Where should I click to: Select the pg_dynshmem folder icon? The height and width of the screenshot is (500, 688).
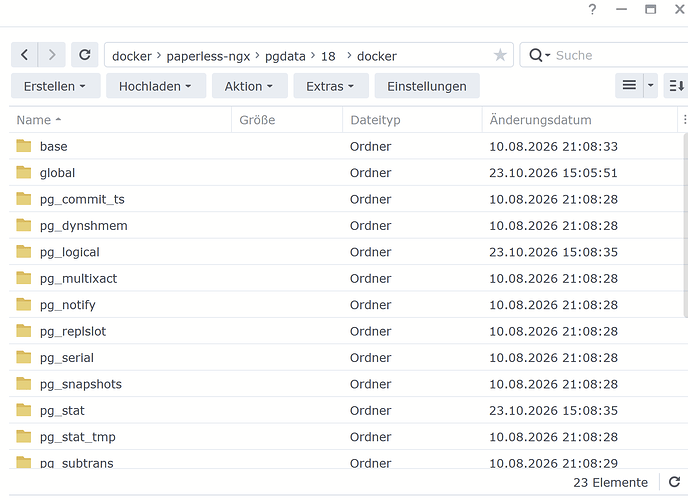click(24, 225)
